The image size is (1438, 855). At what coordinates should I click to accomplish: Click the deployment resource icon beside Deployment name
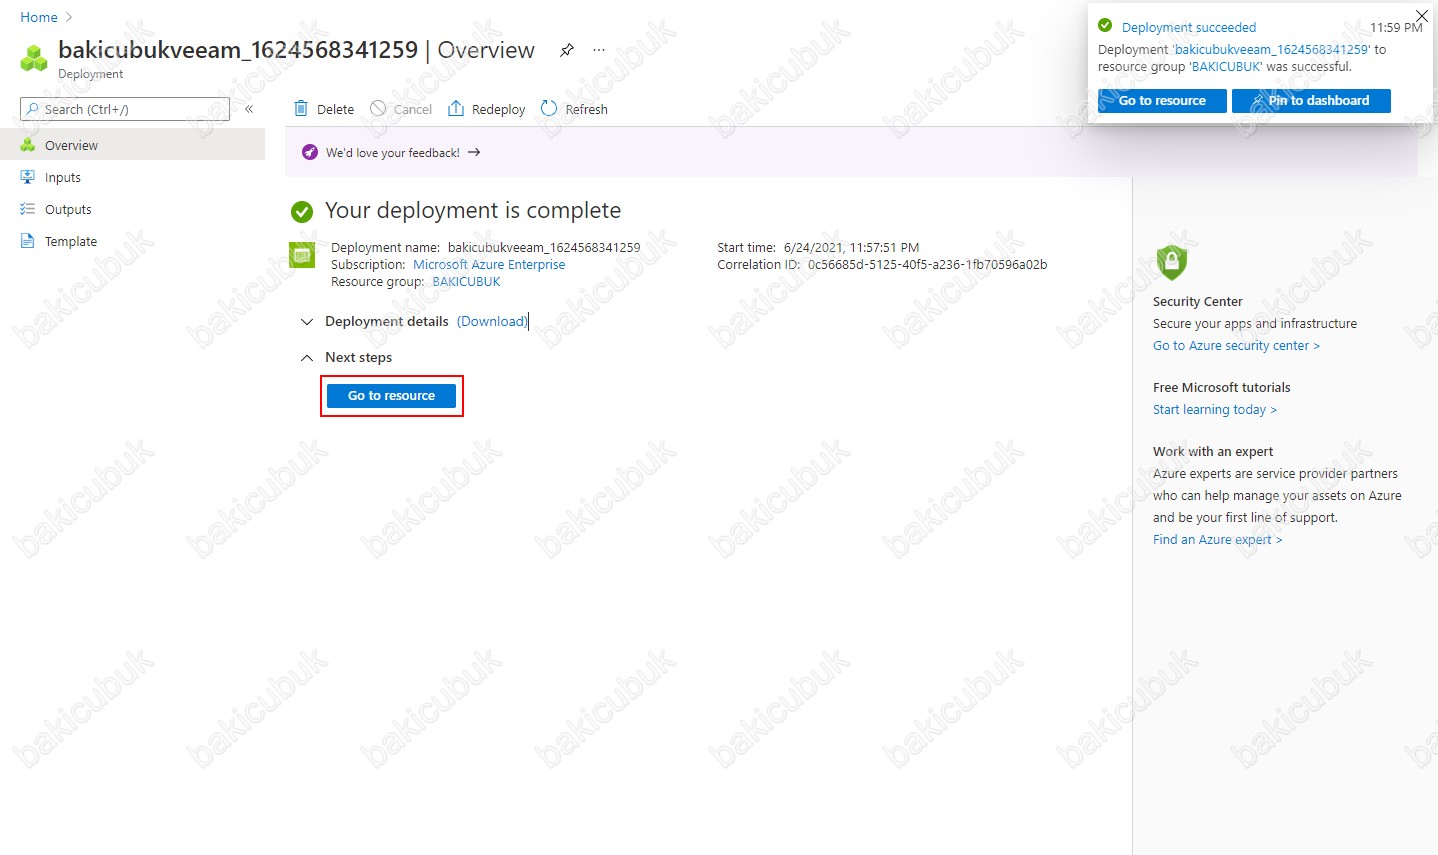(302, 255)
